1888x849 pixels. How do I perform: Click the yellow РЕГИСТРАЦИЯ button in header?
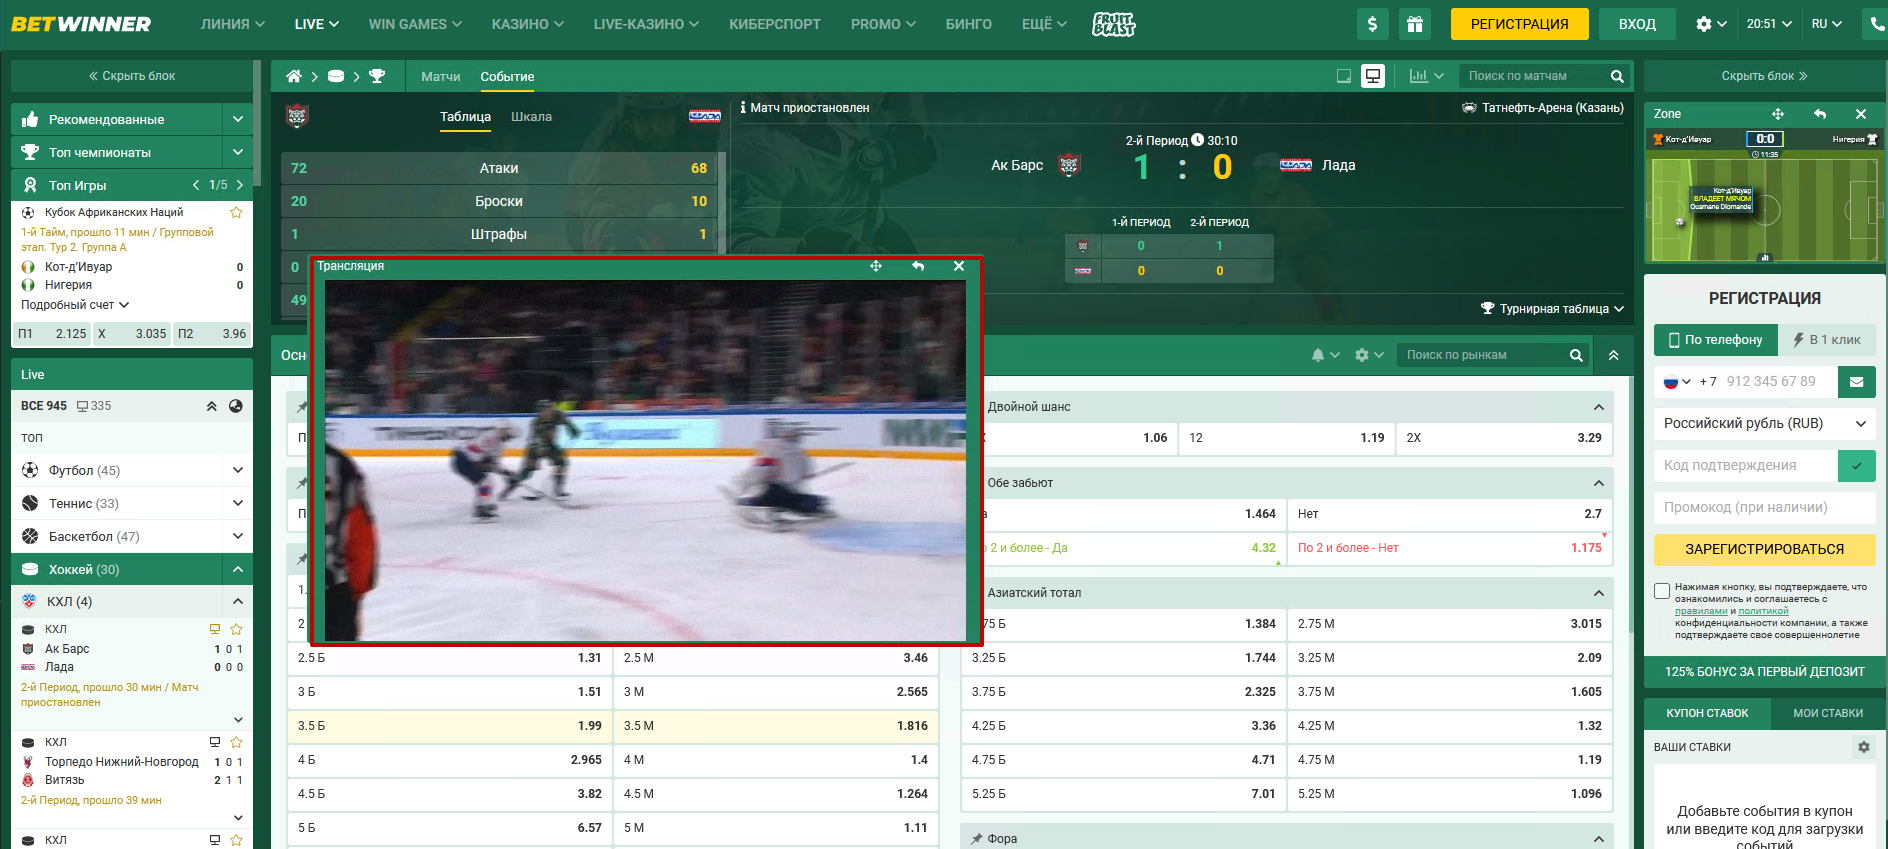pos(1519,24)
